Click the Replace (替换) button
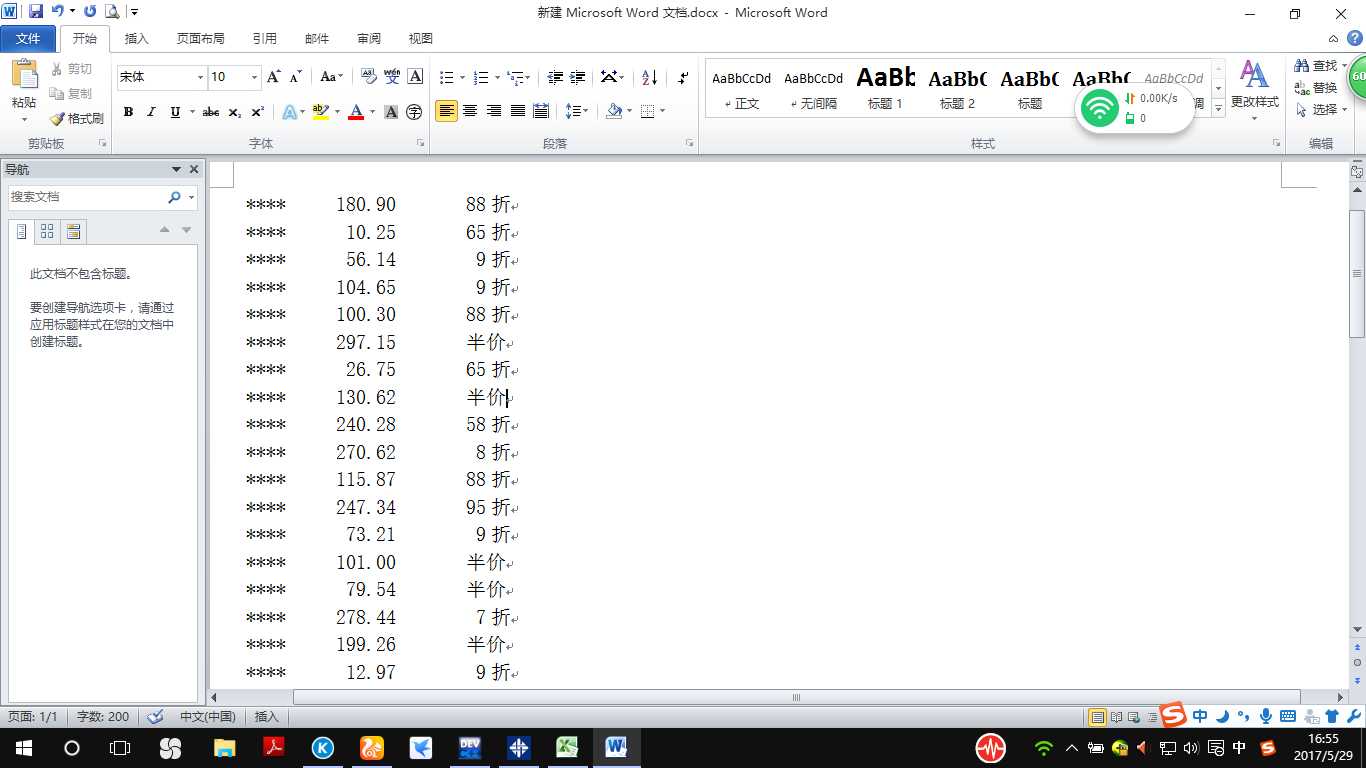Image resolution: width=1366 pixels, height=768 pixels. tap(1316, 87)
